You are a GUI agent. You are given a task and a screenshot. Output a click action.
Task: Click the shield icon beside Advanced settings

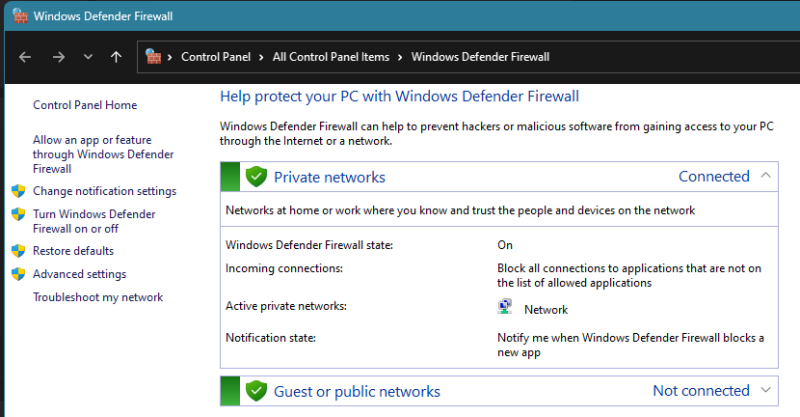pos(18,274)
